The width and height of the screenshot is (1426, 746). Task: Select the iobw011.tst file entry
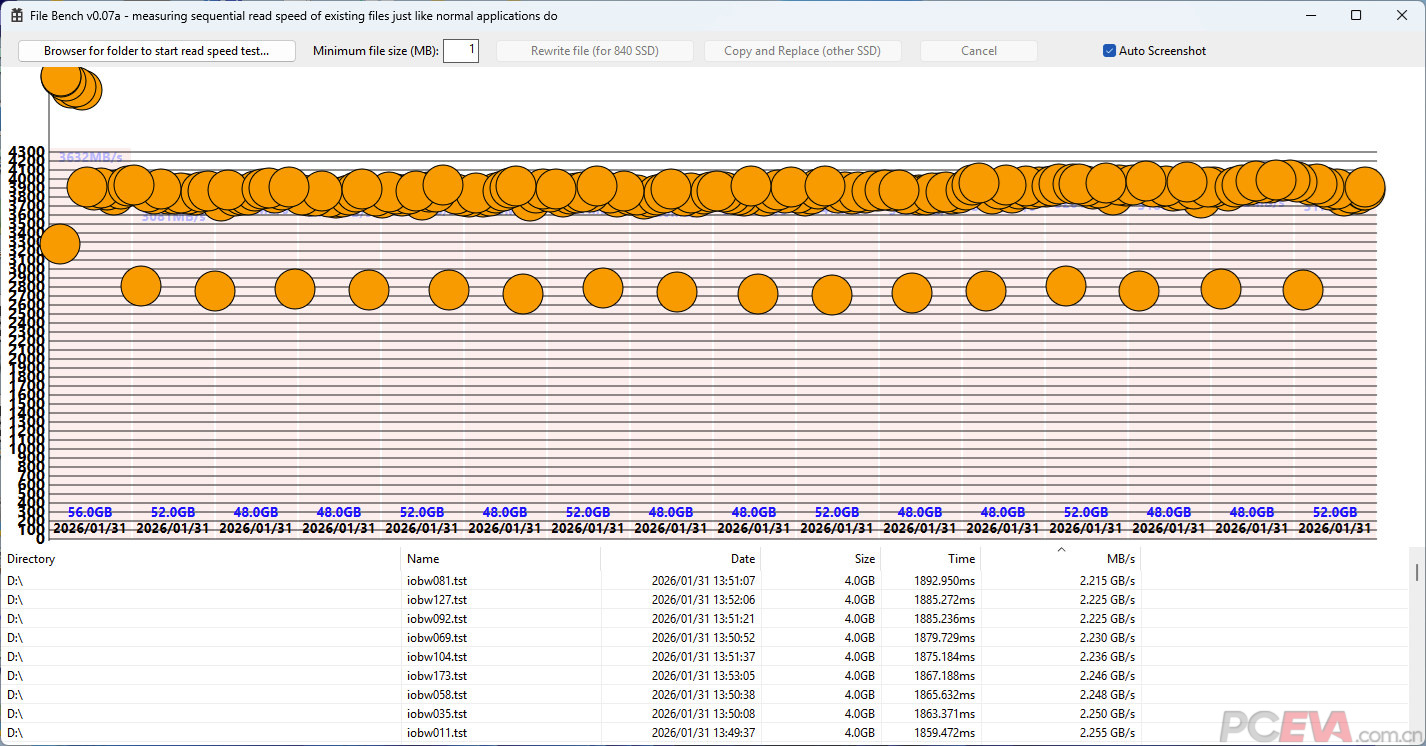tap(437, 733)
